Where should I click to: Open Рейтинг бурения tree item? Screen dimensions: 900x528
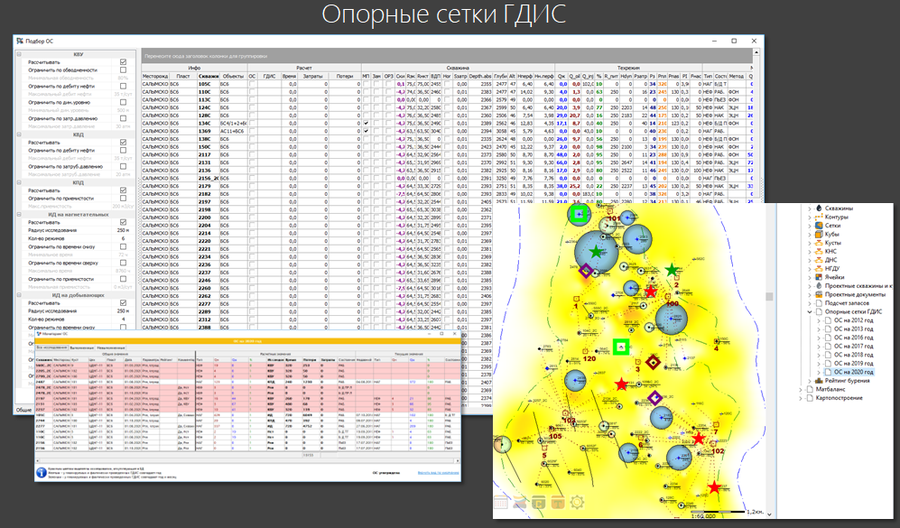pyautogui.click(x=847, y=381)
